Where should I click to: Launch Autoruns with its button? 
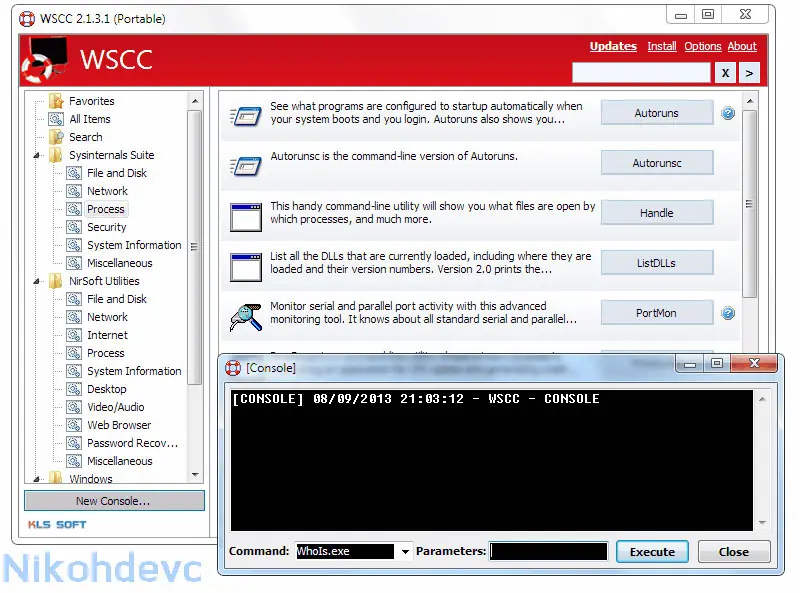coord(657,113)
